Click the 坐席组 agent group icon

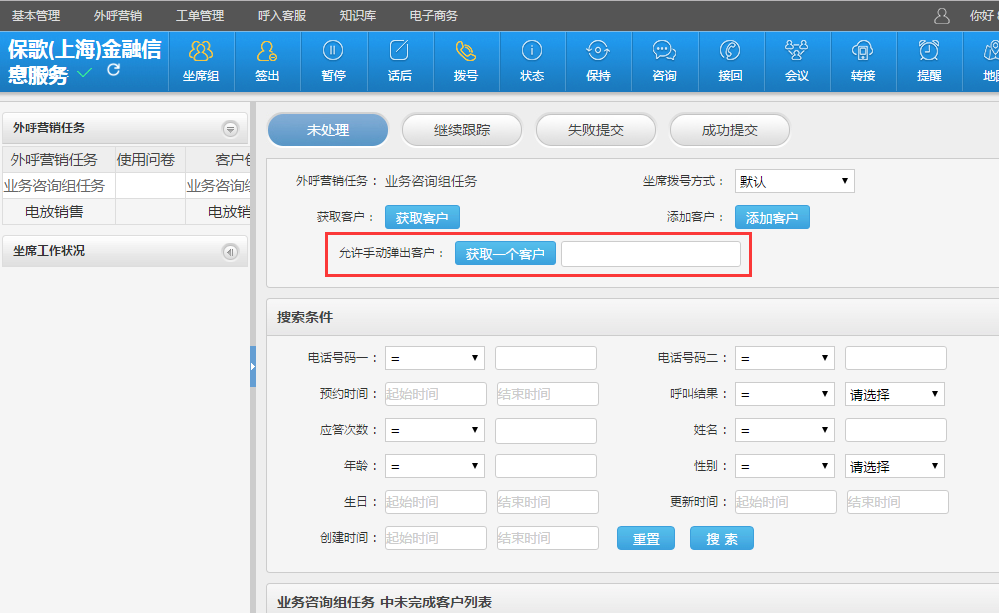point(201,52)
